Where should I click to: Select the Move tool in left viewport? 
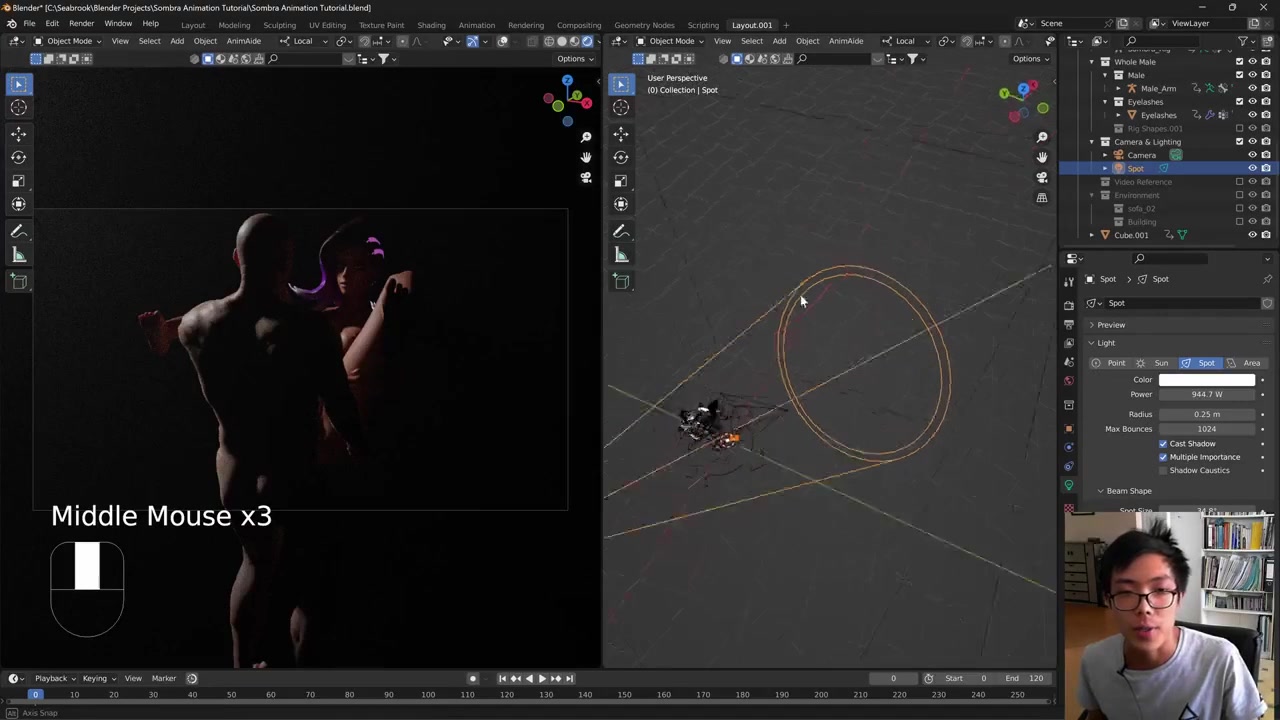(18, 133)
